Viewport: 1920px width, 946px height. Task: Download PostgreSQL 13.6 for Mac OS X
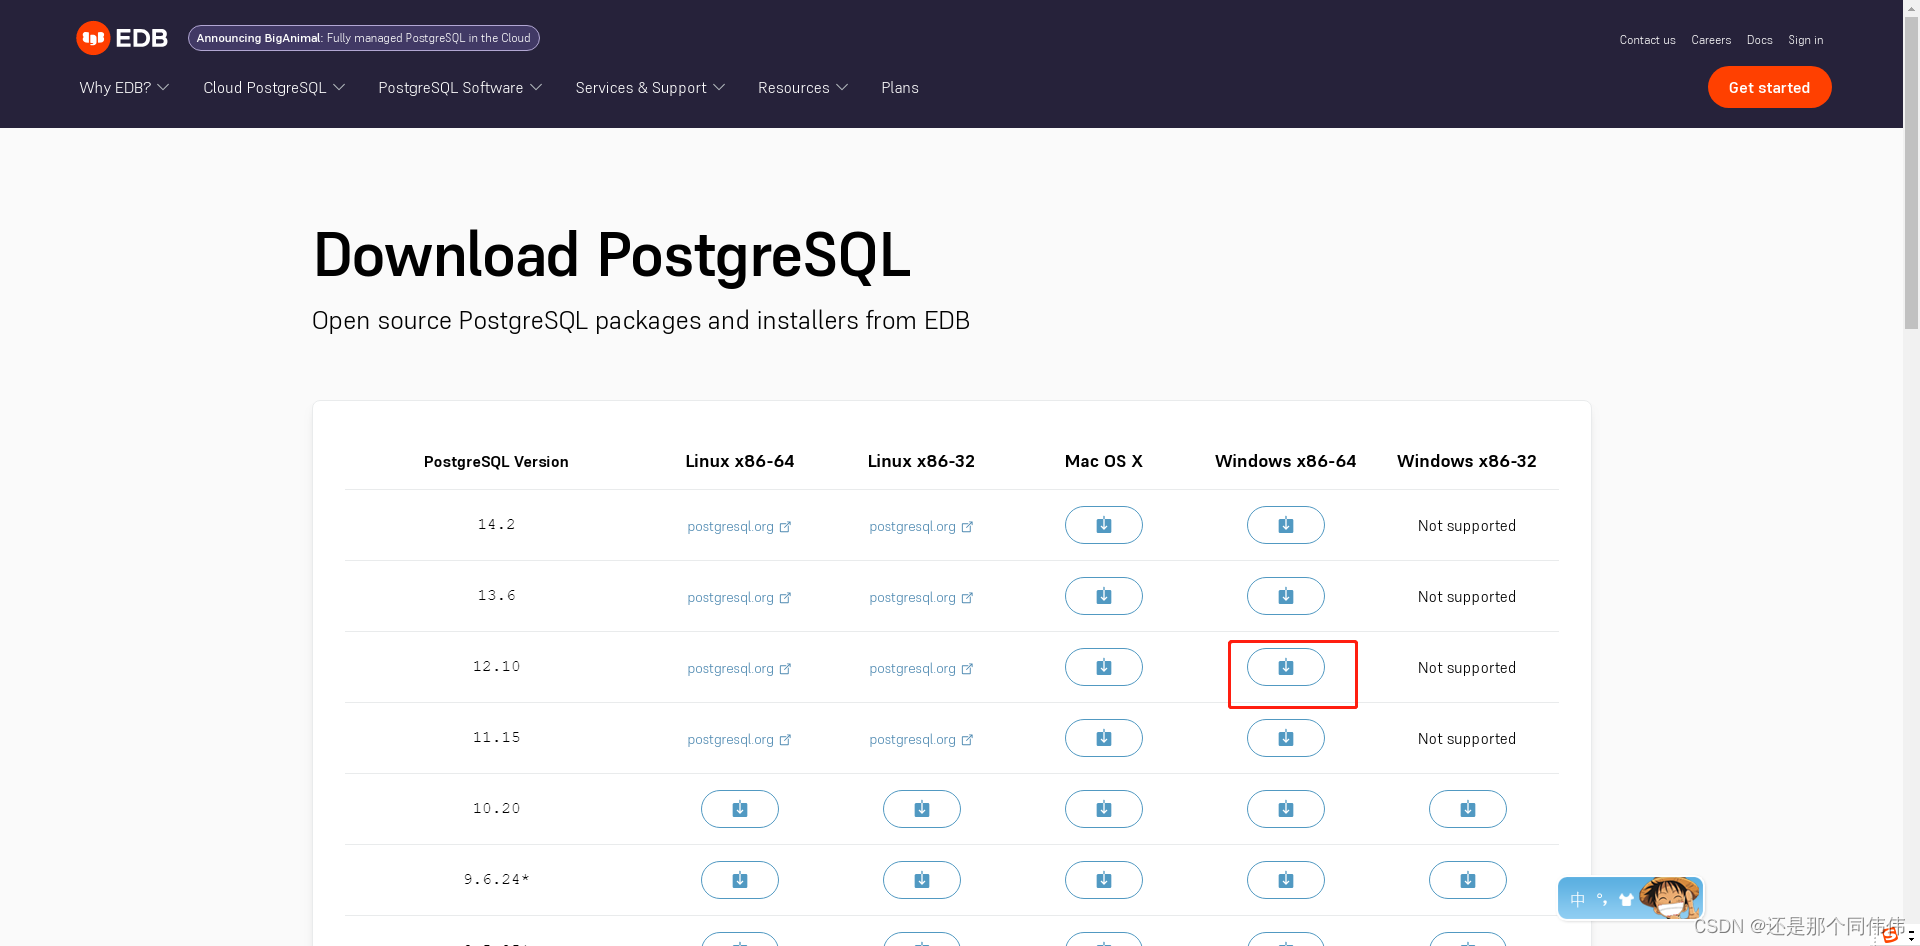coord(1103,596)
